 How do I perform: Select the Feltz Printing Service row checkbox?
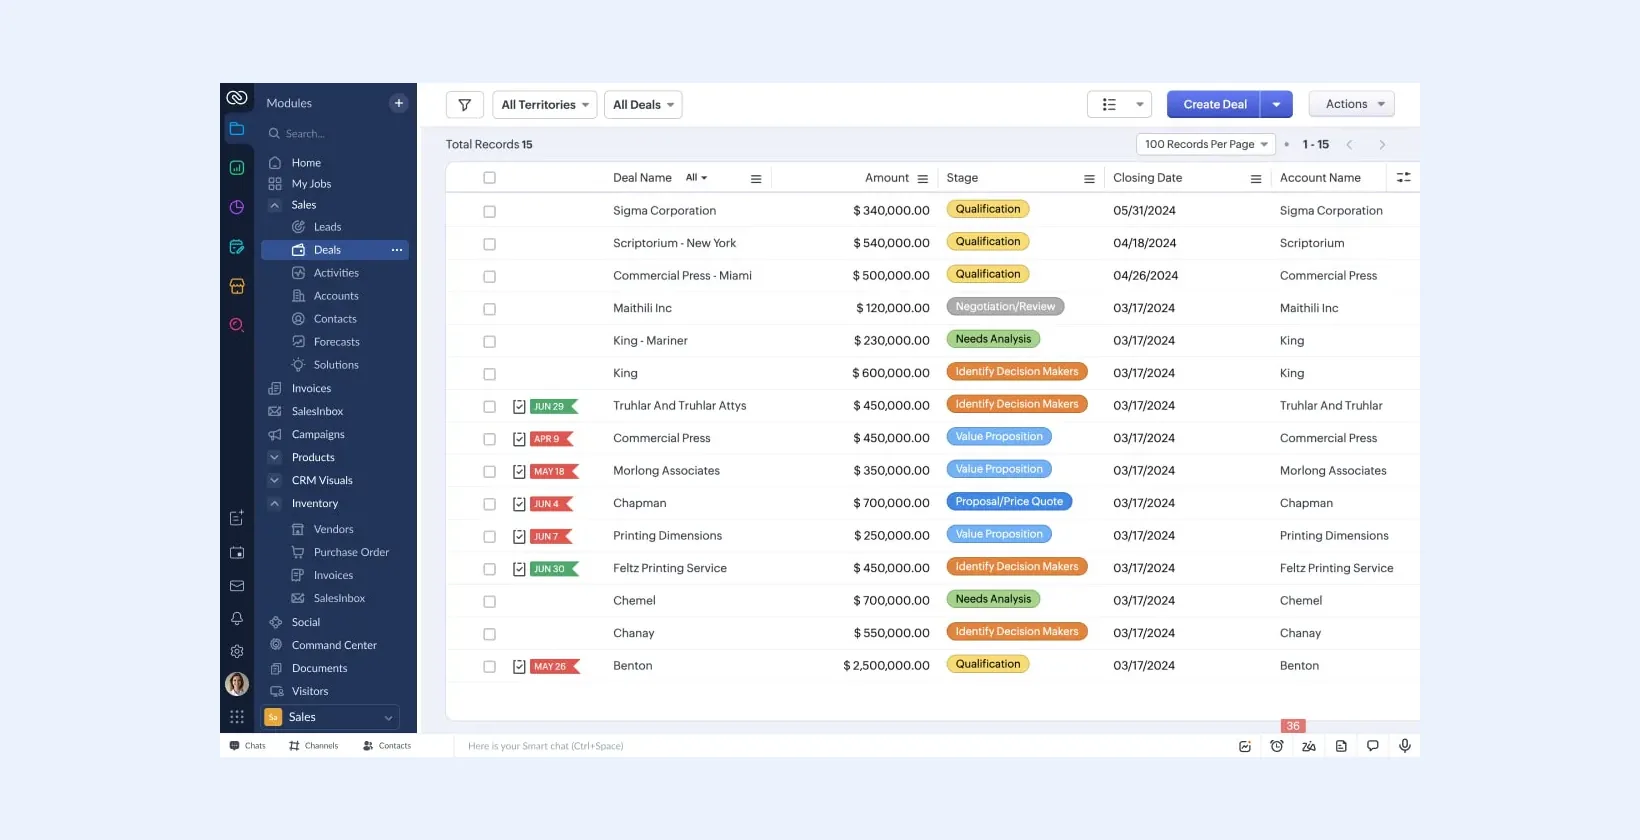click(489, 569)
